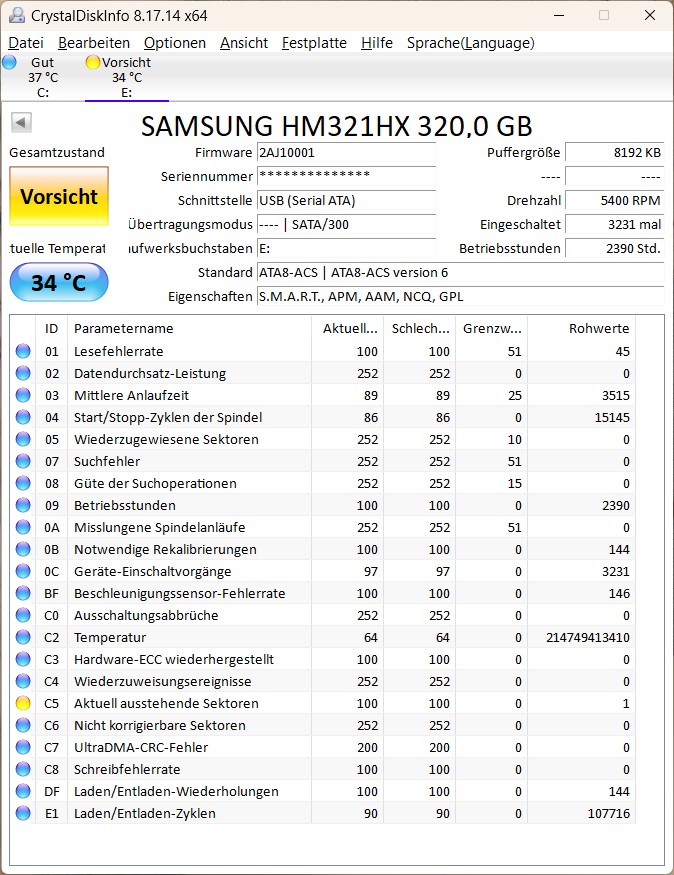Click status orb of Misslungene Spindelanläufe row
Image resolution: width=674 pixels, height=875 pixels.
click(x=23, y=527)
